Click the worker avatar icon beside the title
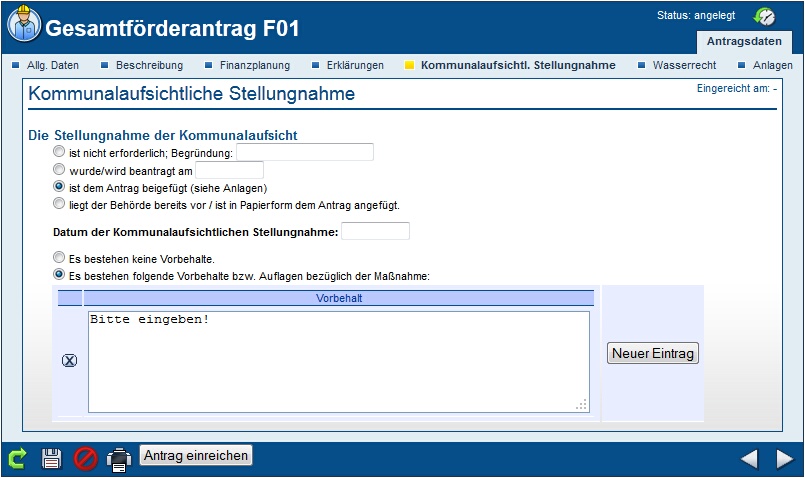Image resolution: width=805 pixels, height=478 pixels. coord(24,24)
